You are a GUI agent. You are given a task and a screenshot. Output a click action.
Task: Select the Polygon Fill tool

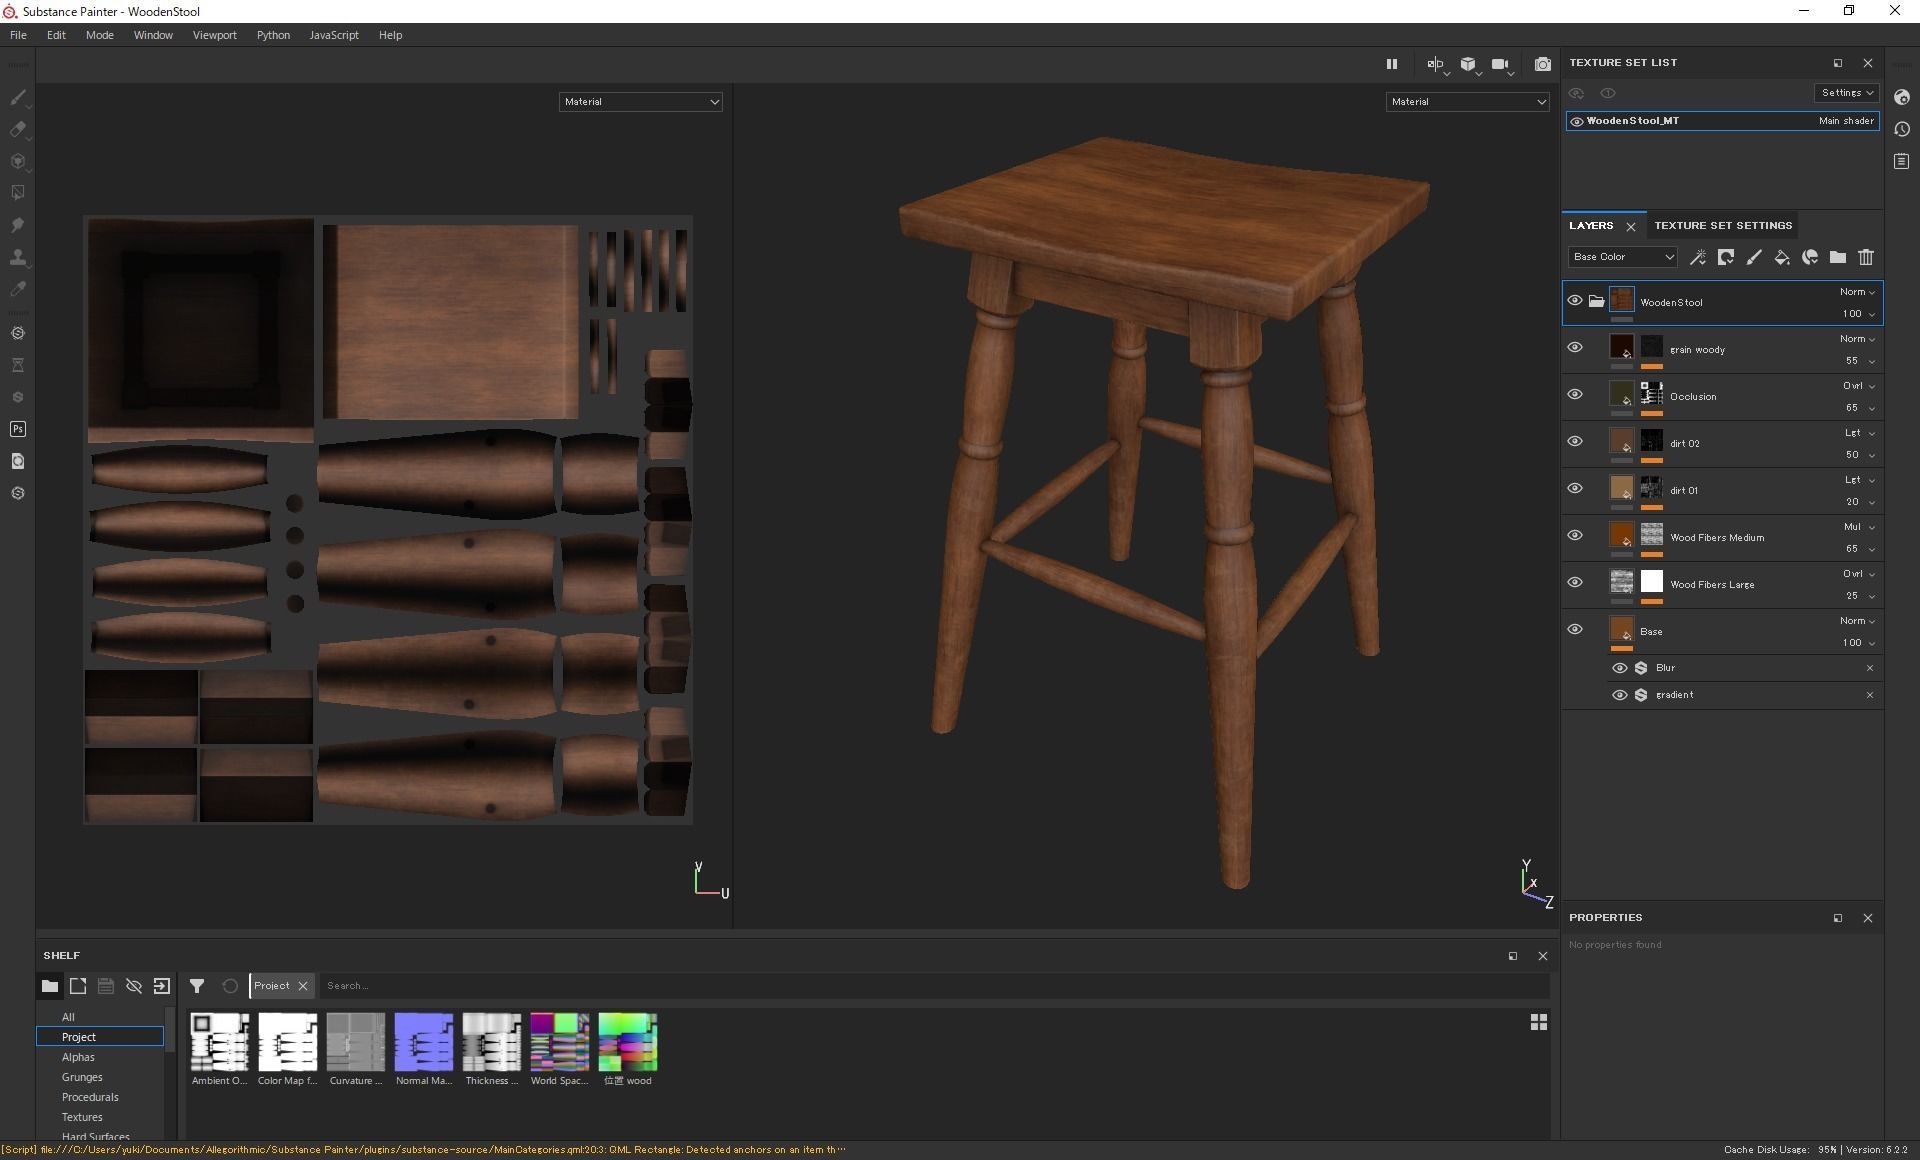18,193
